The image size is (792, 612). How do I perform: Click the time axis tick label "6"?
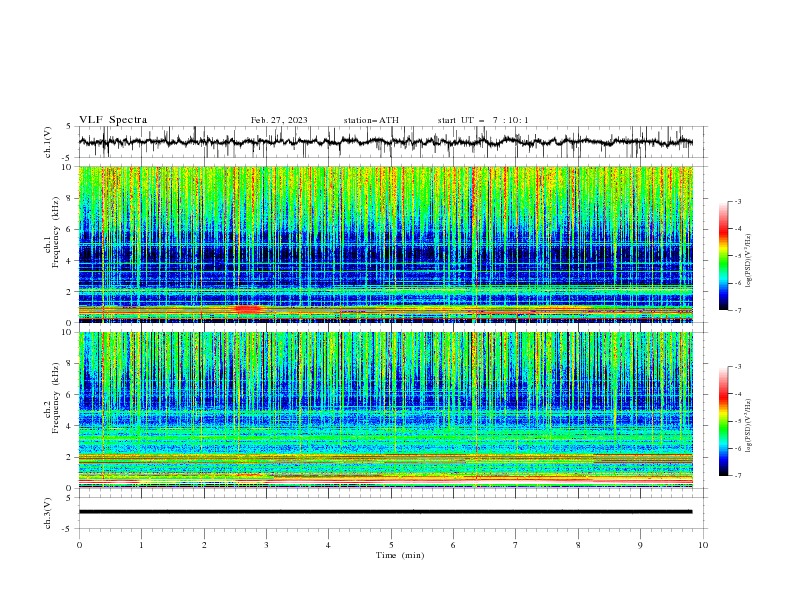pos(453,545)
